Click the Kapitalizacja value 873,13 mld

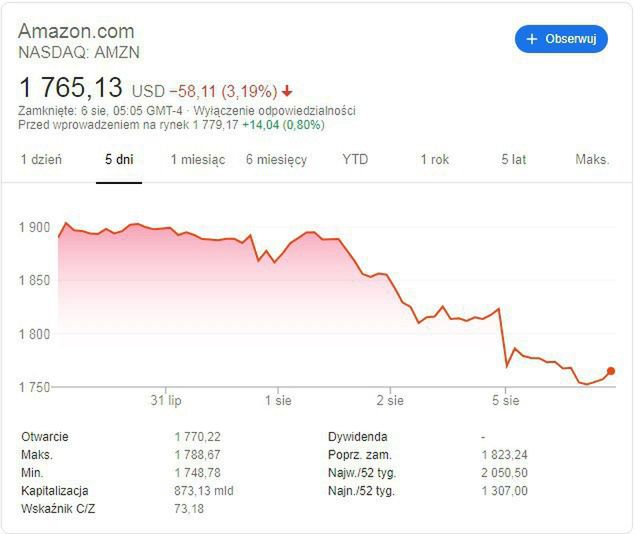point(204,491)
